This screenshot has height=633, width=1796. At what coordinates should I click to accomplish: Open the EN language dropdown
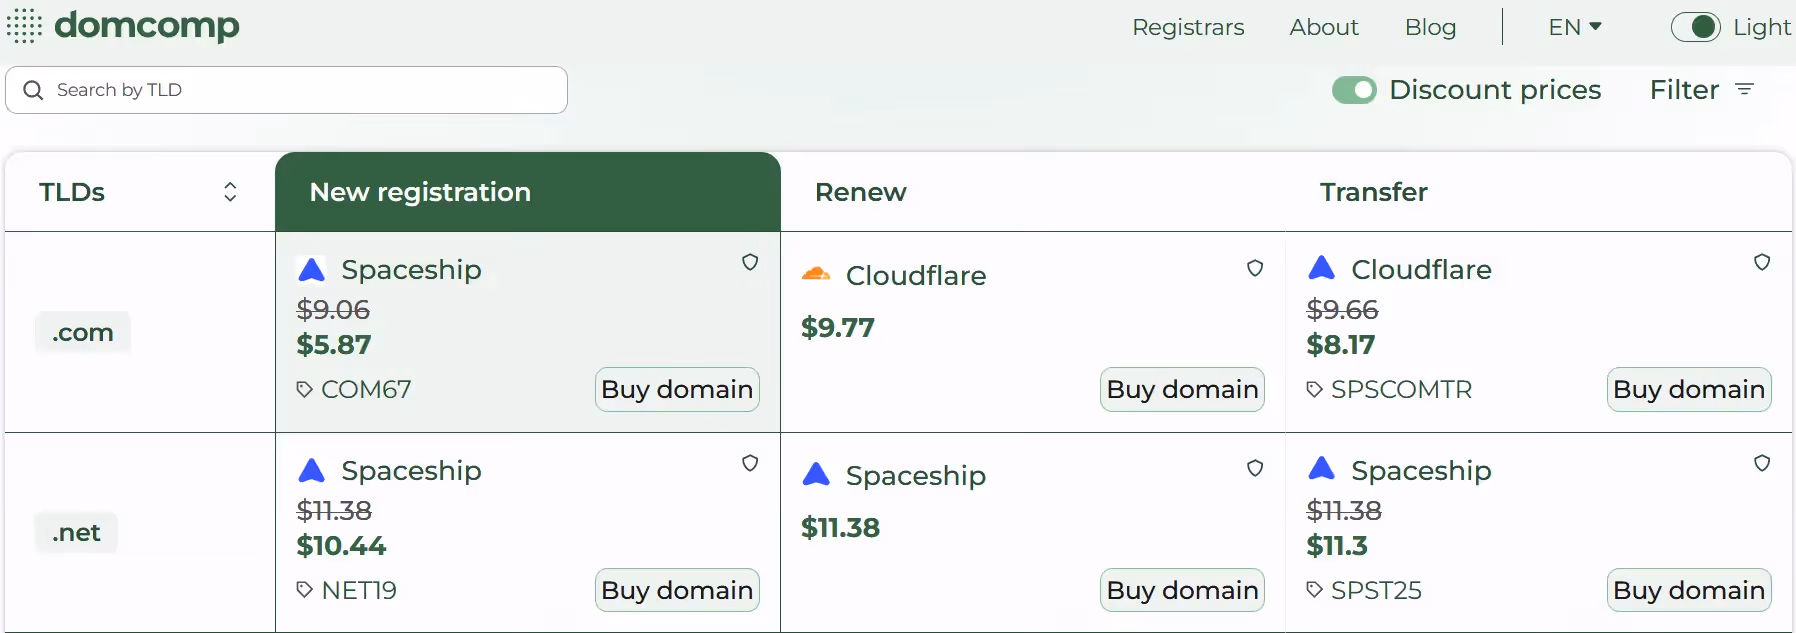1575,27
